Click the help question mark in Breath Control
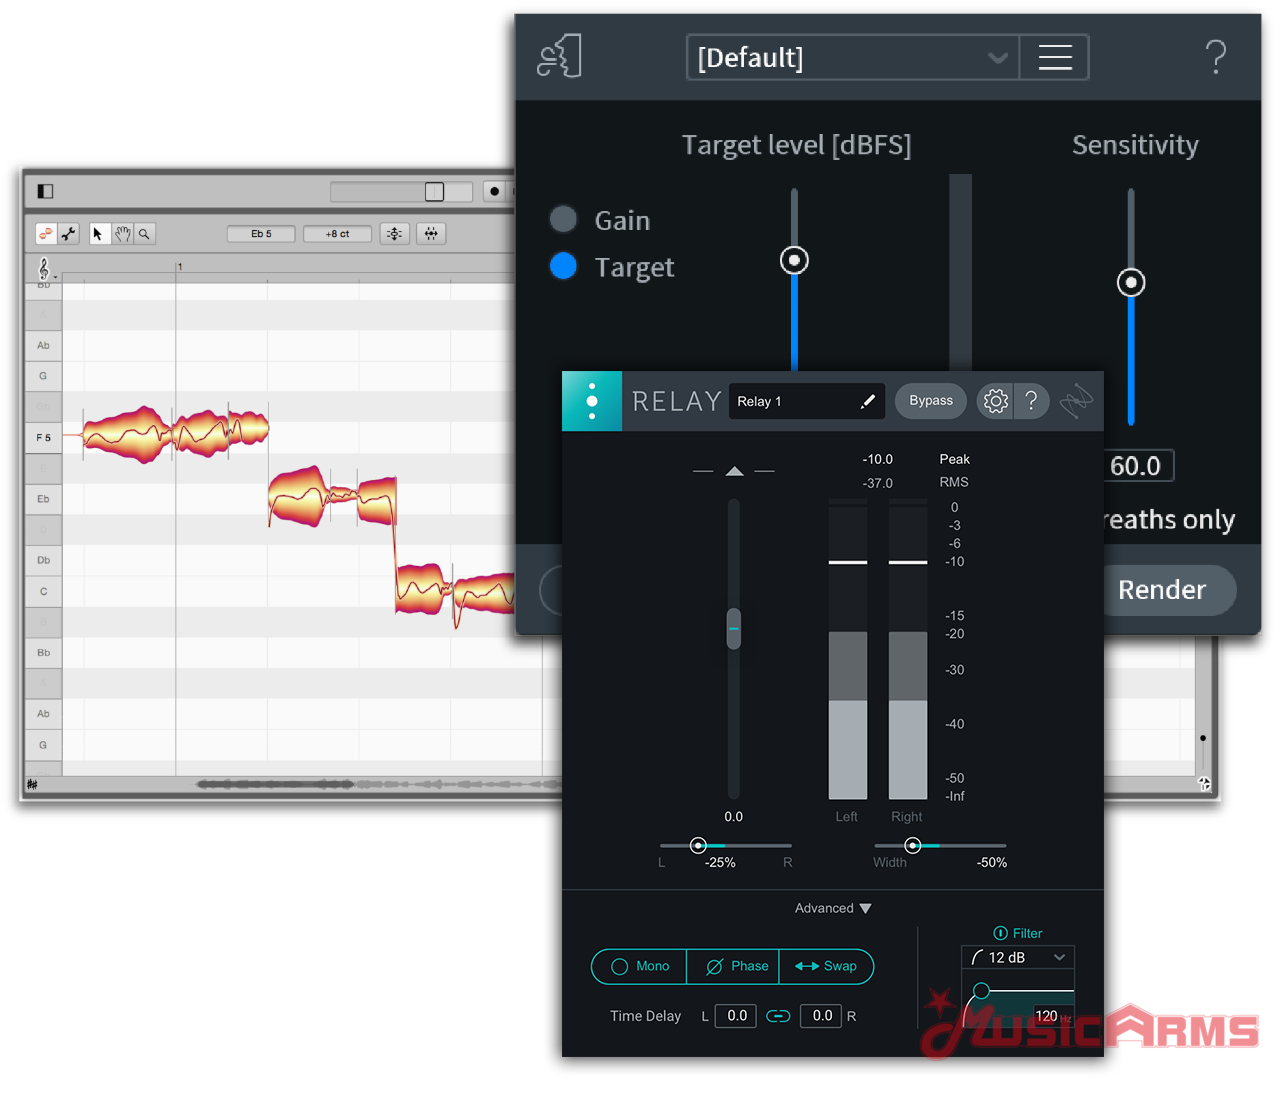1280x1099 pixels. [1215, 58]
